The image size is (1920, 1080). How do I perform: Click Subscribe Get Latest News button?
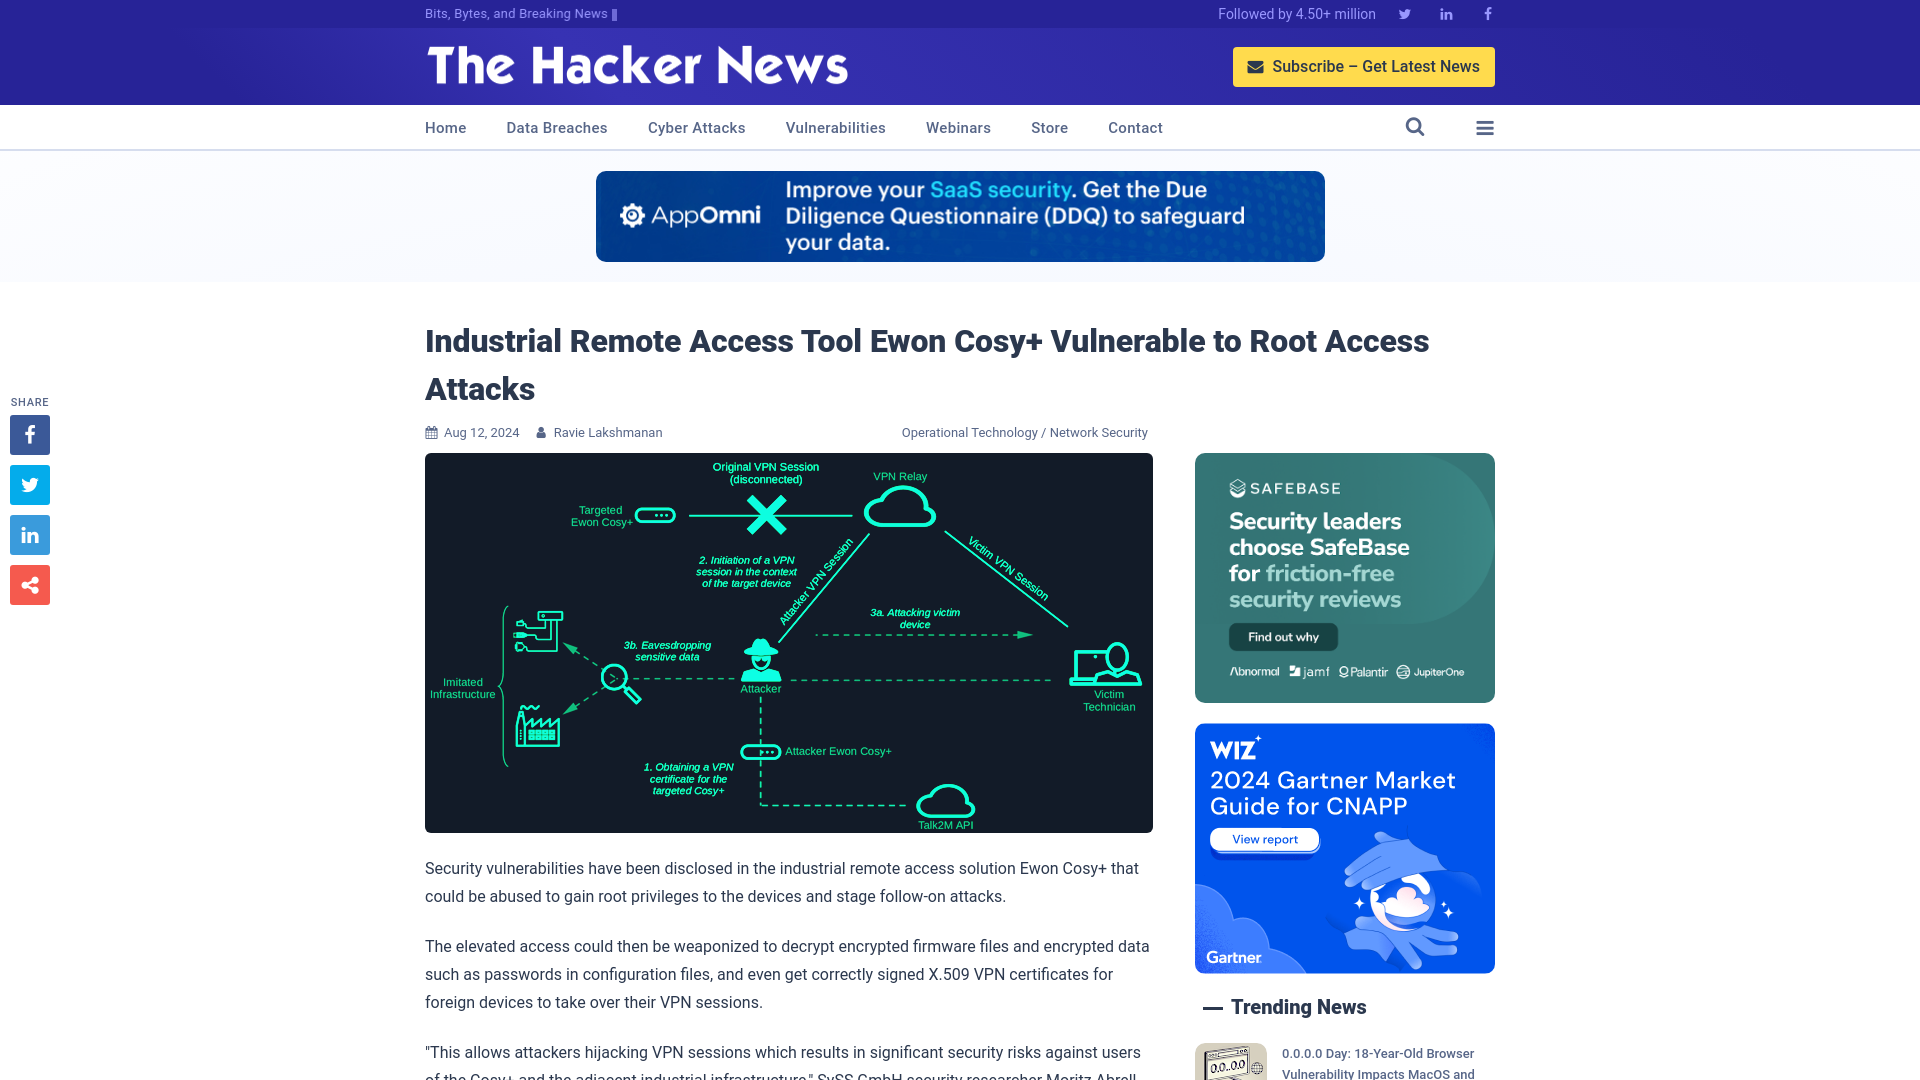point(1364,66)
